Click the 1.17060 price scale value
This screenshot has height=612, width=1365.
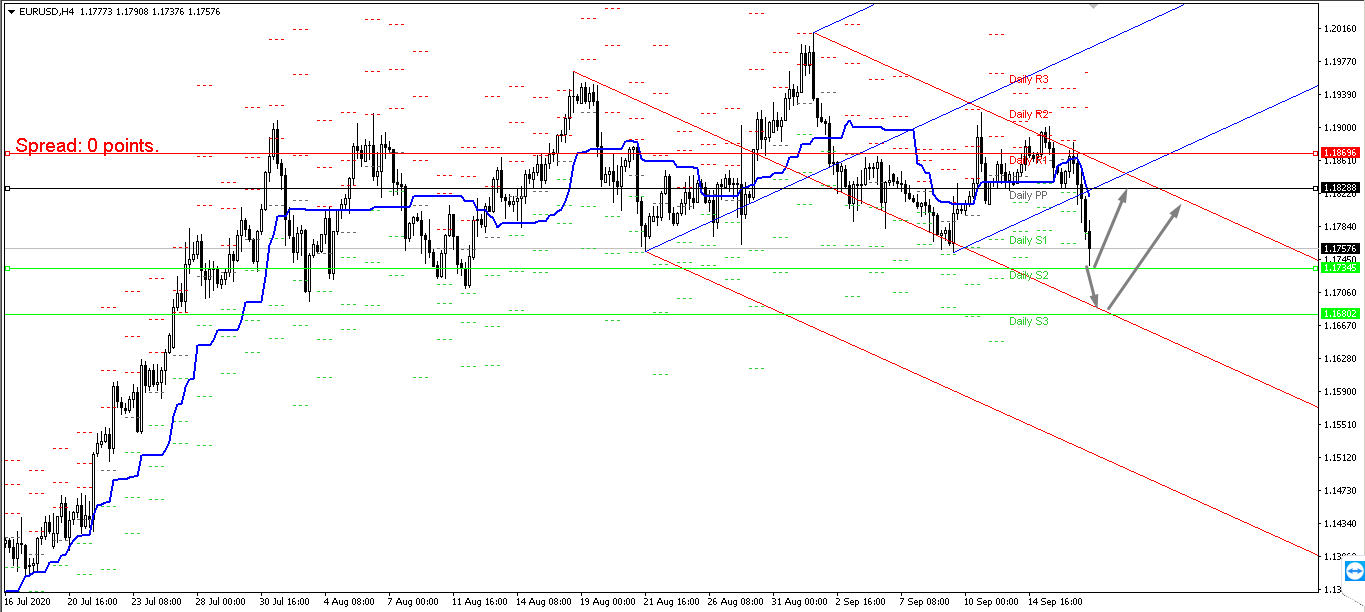1339,293
